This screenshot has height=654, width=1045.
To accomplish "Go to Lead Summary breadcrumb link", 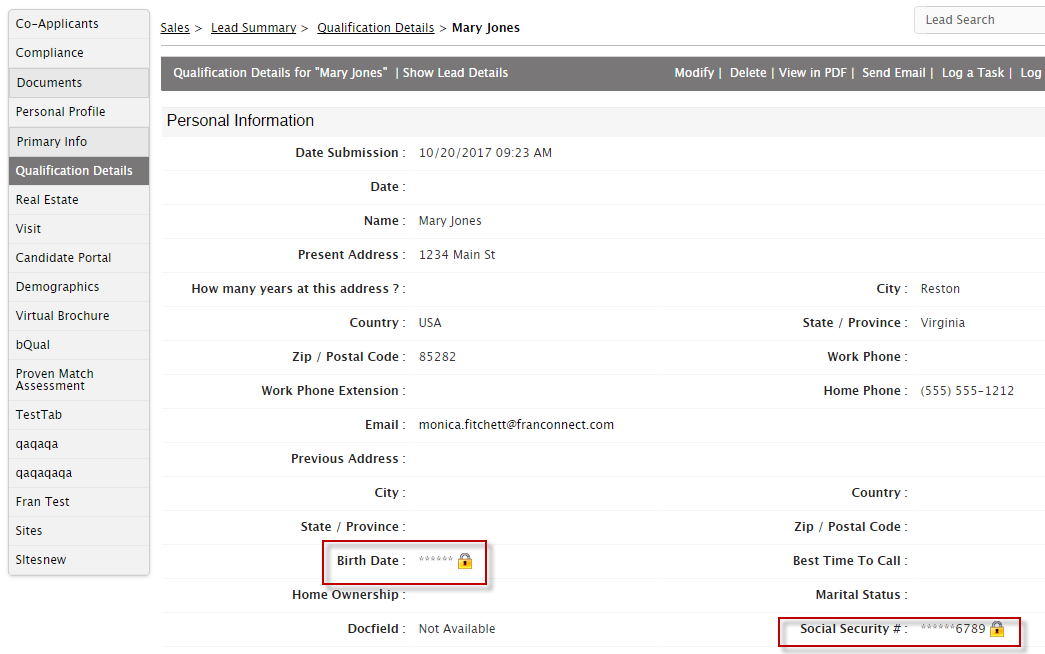I will 253,28.
